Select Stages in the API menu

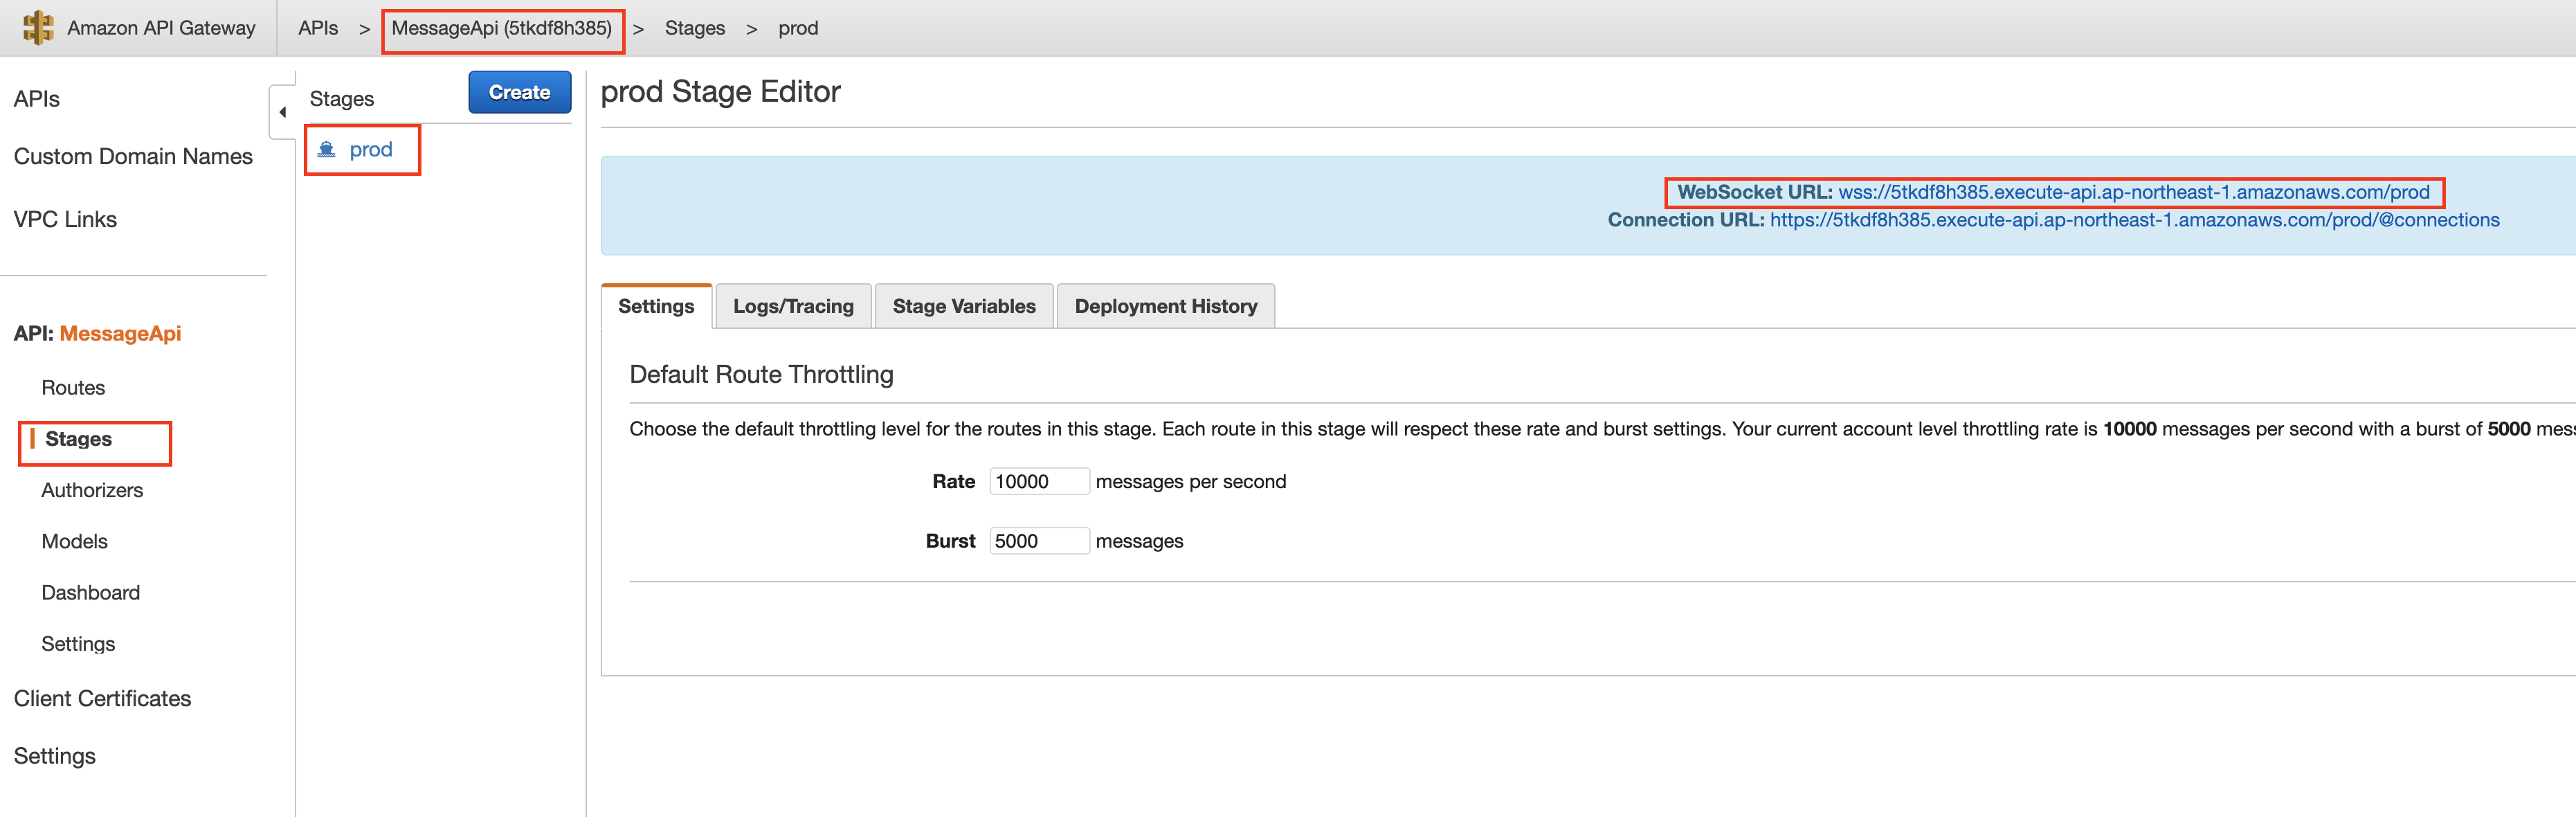coord(78,439)
